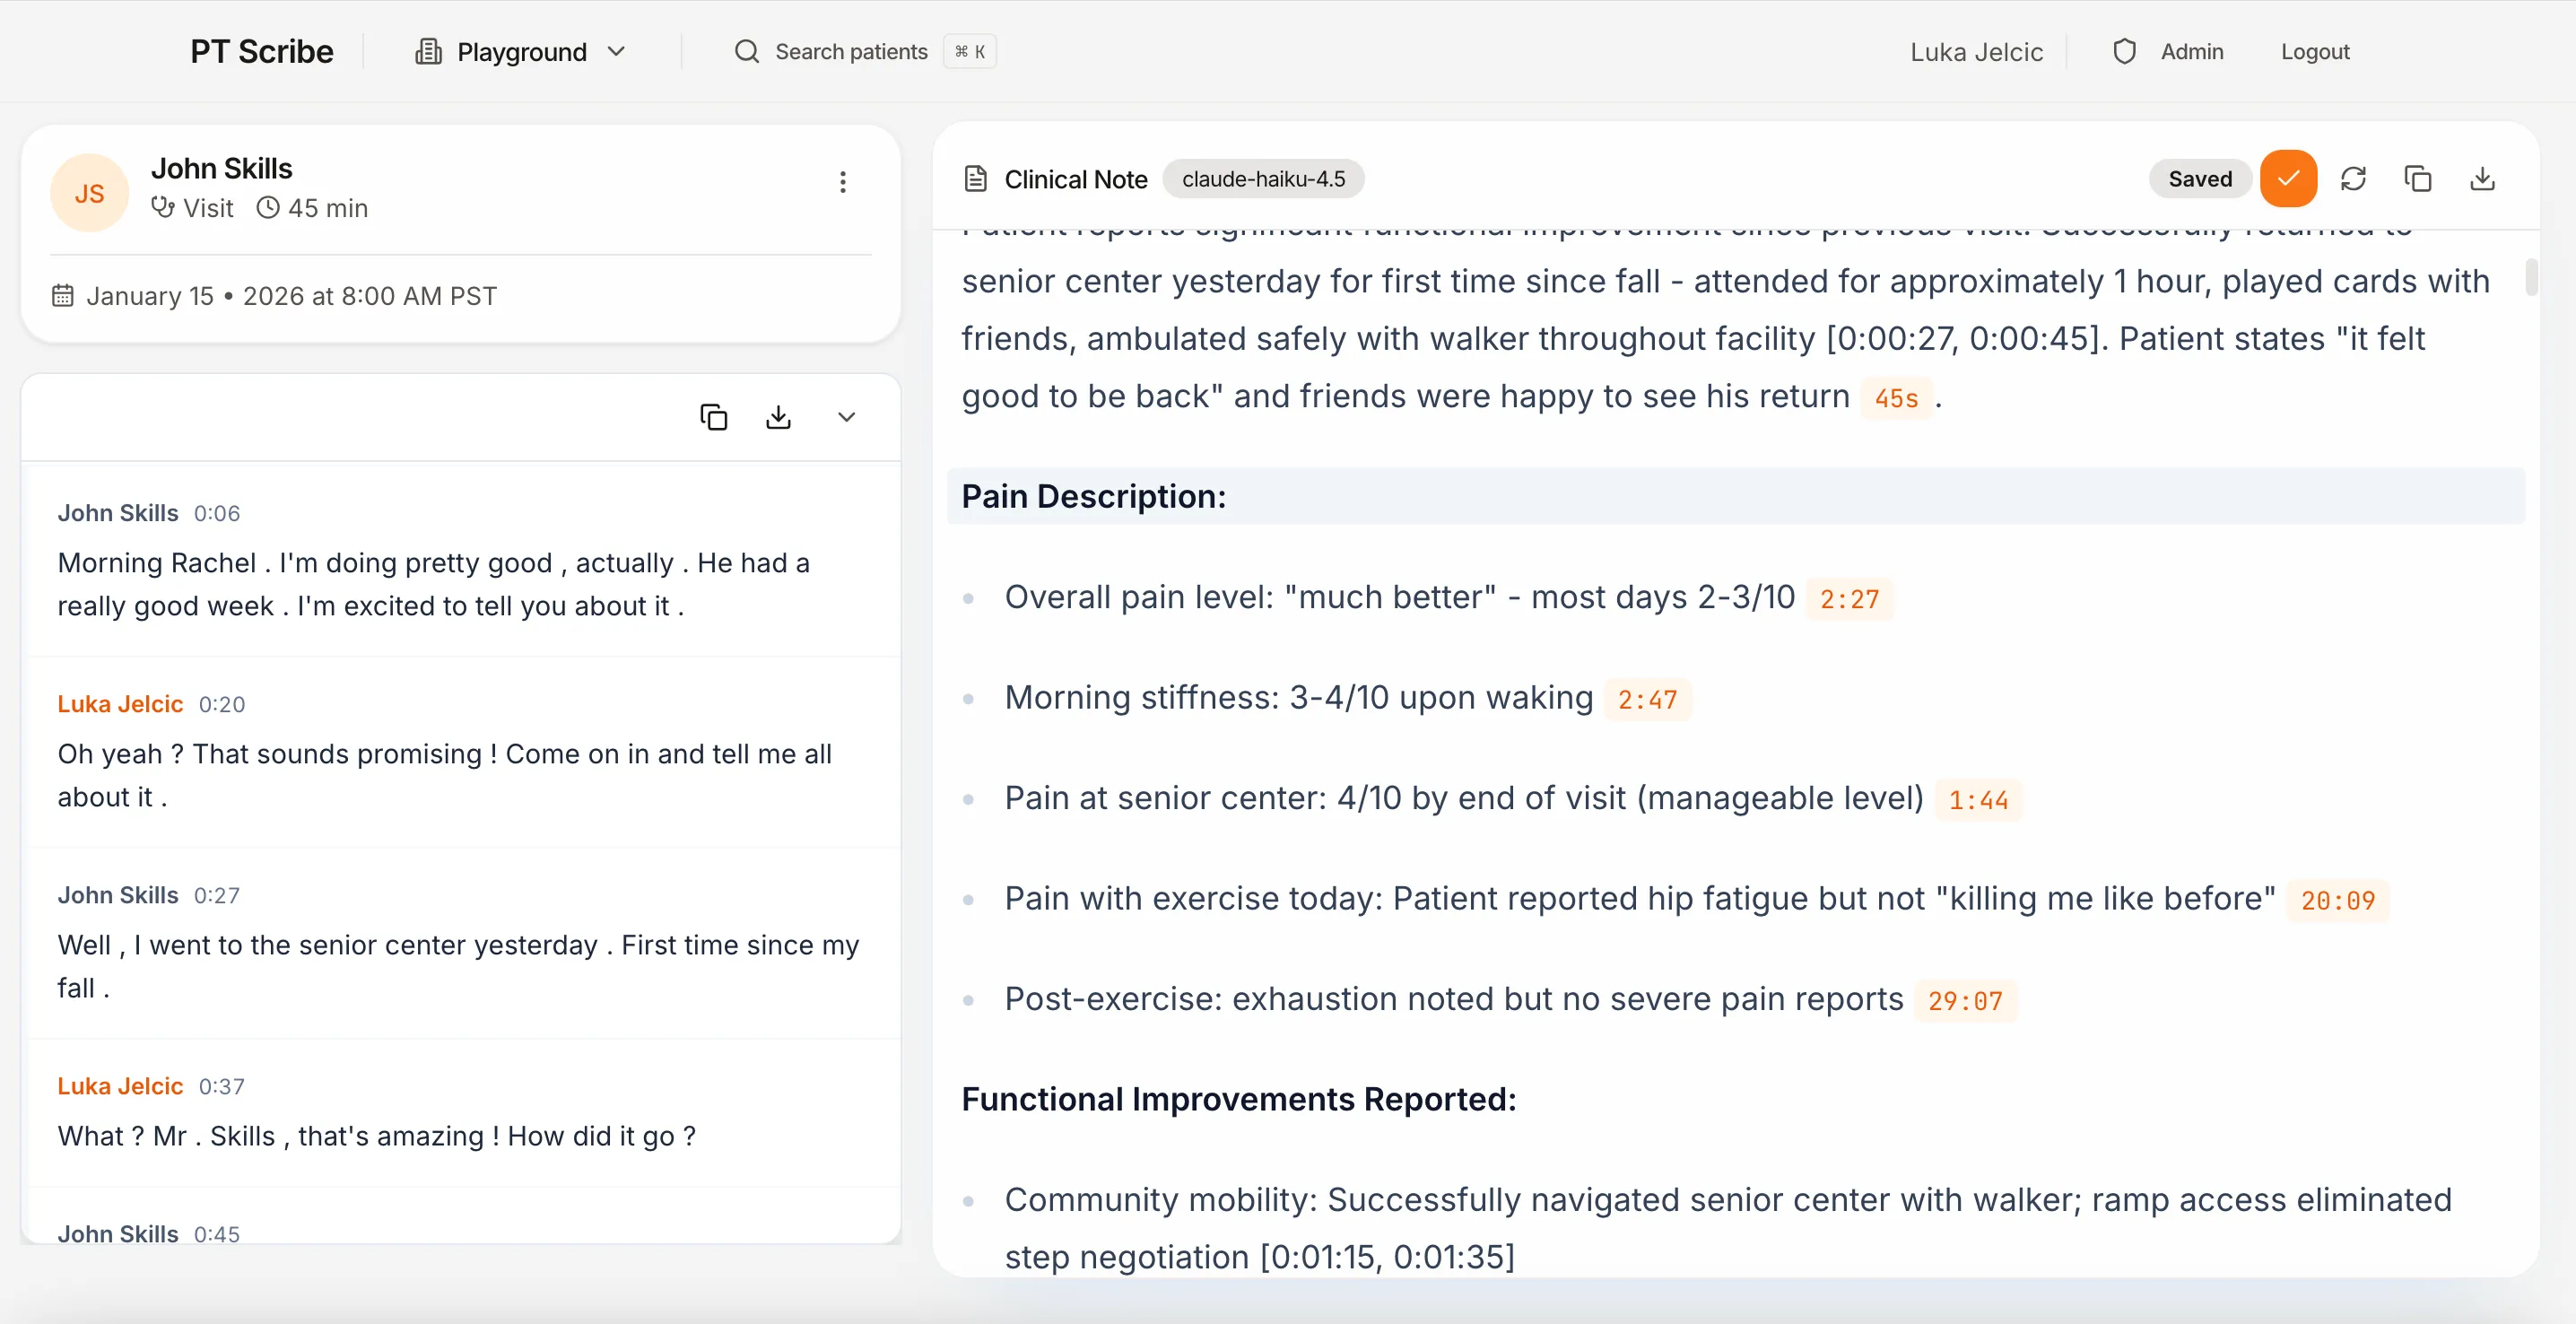Image resolution: width=2576 pixels, height=1324 pixels.
Task: Download the transcript
Action: [779, 416]
